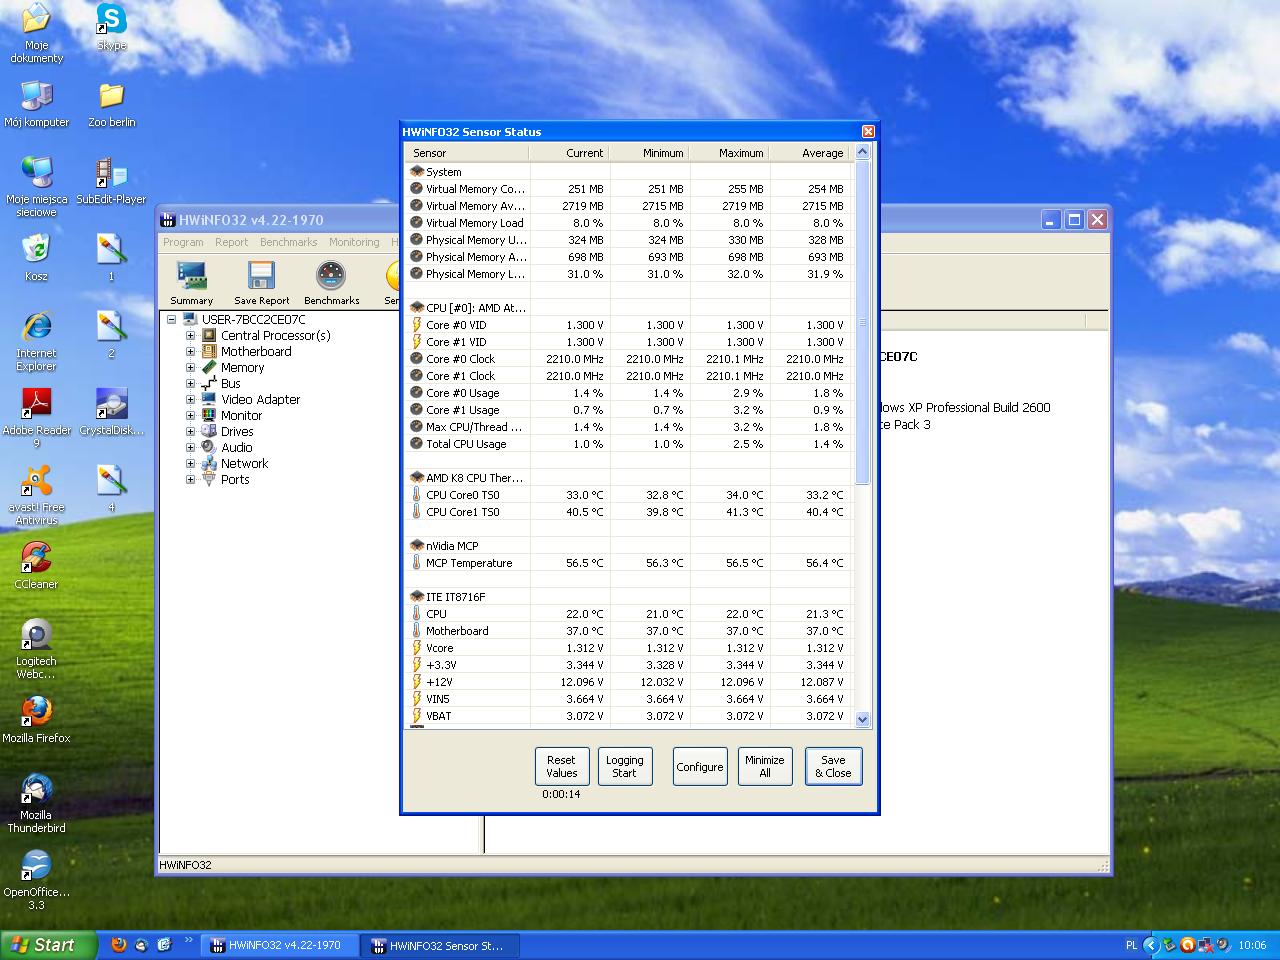Image resolution: width=1280 pixels, height=960 pixels.
Task: Select the Mozilla Thunderbird desktop icon
Action: (x=36, y=804)
